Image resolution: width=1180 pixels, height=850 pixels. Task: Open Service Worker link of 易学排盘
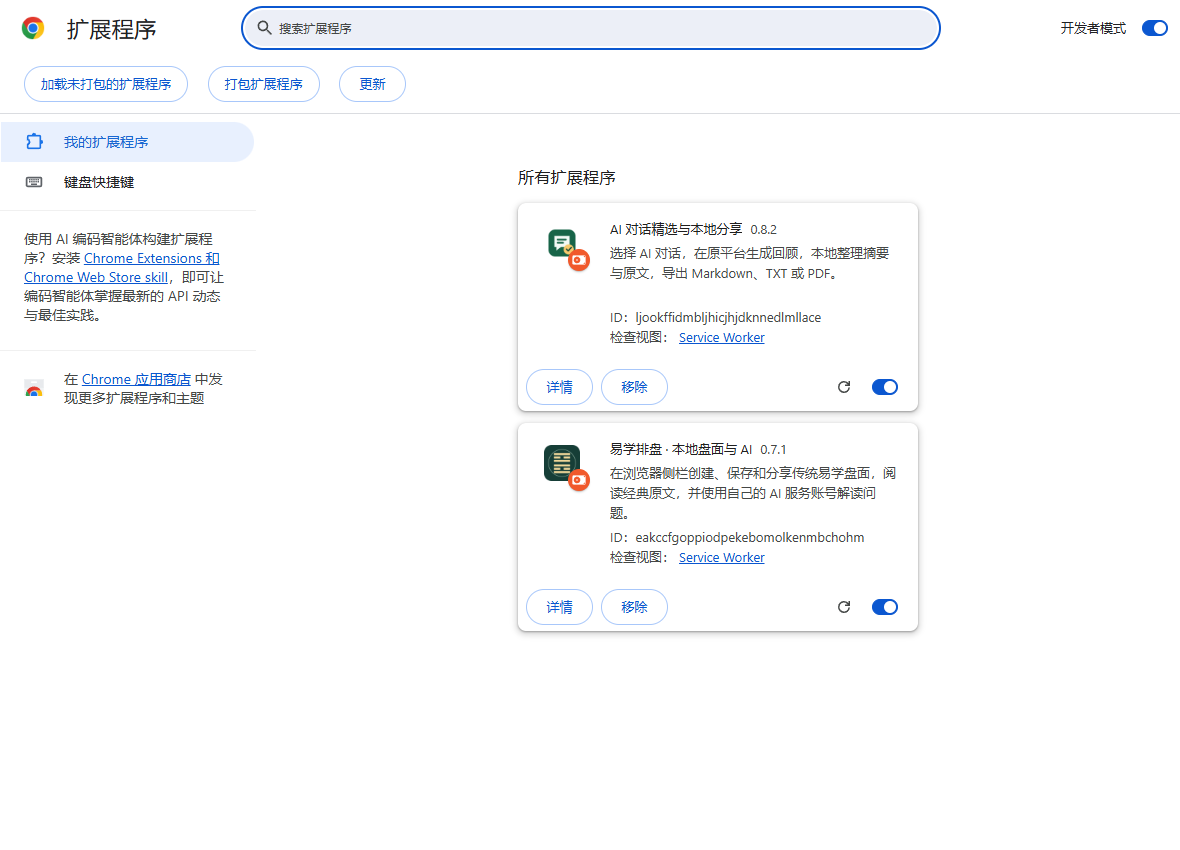tap(722, 557)
